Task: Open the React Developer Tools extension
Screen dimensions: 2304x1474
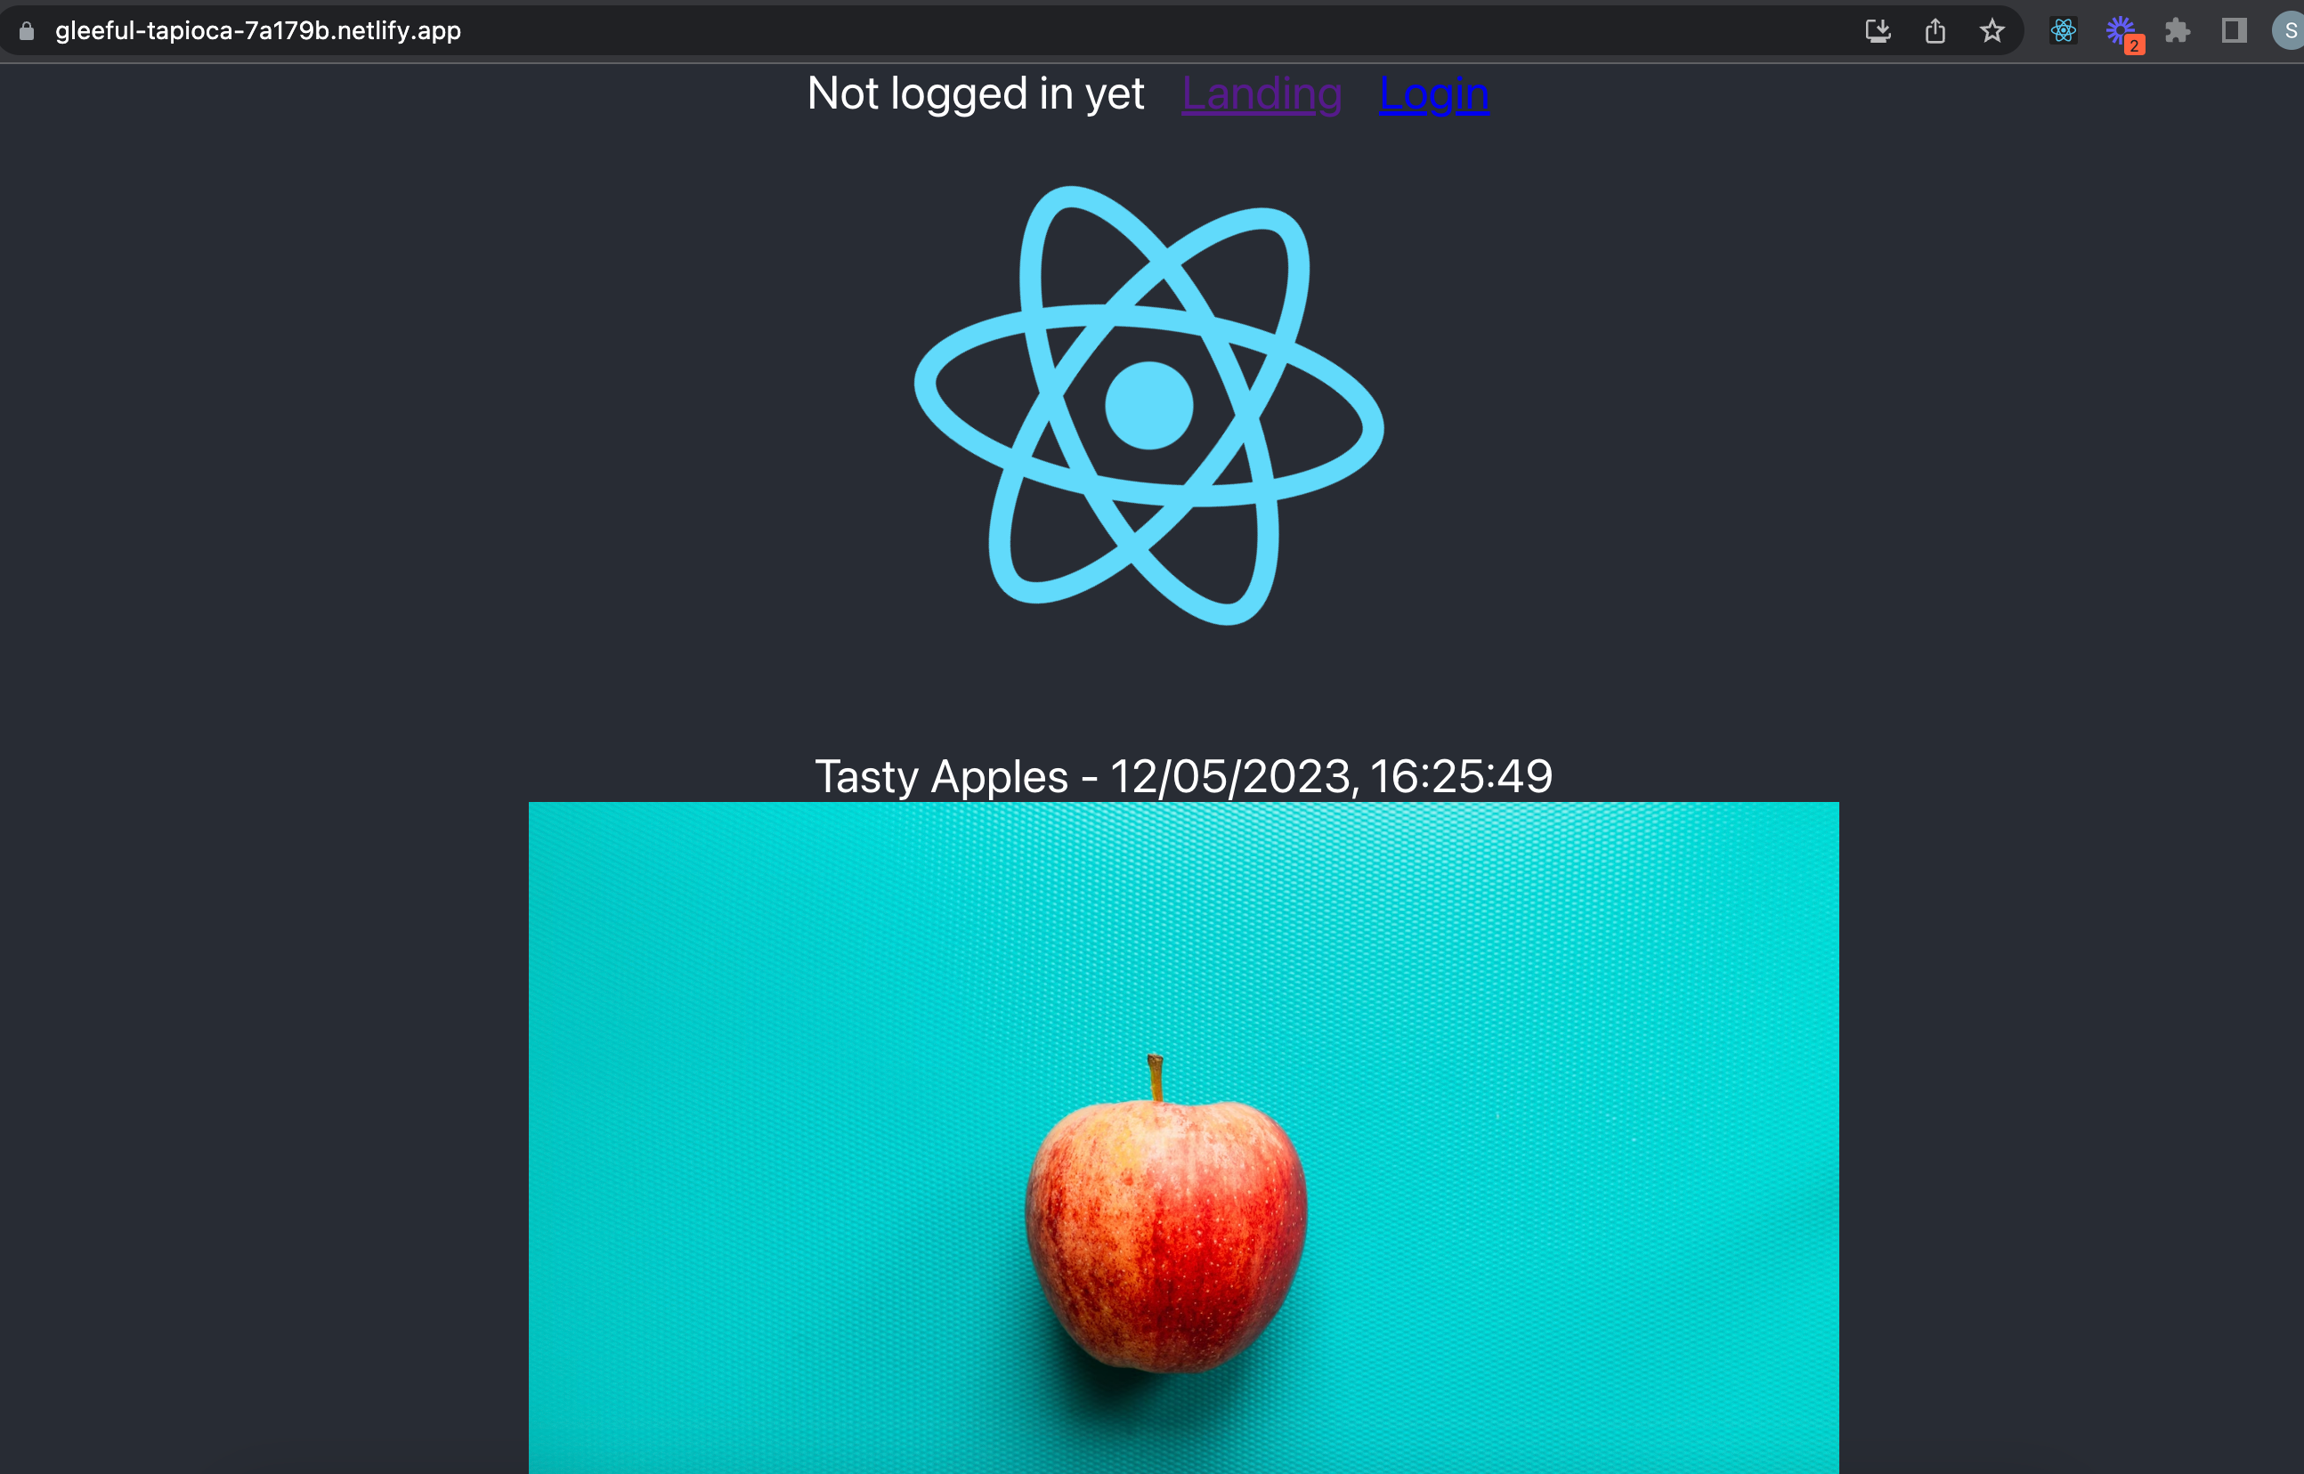Action: [2062, 31]
